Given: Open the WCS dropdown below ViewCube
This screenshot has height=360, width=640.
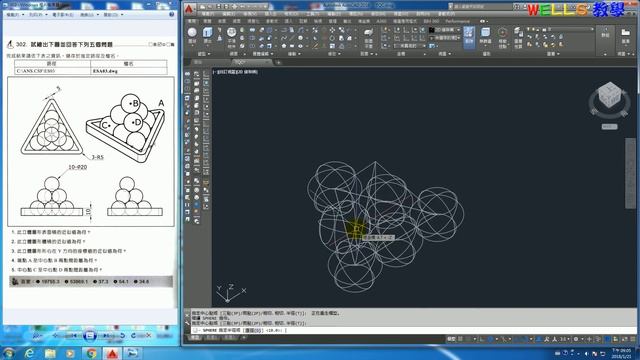Looking at the screenshot, I should (x=609, y=127).
